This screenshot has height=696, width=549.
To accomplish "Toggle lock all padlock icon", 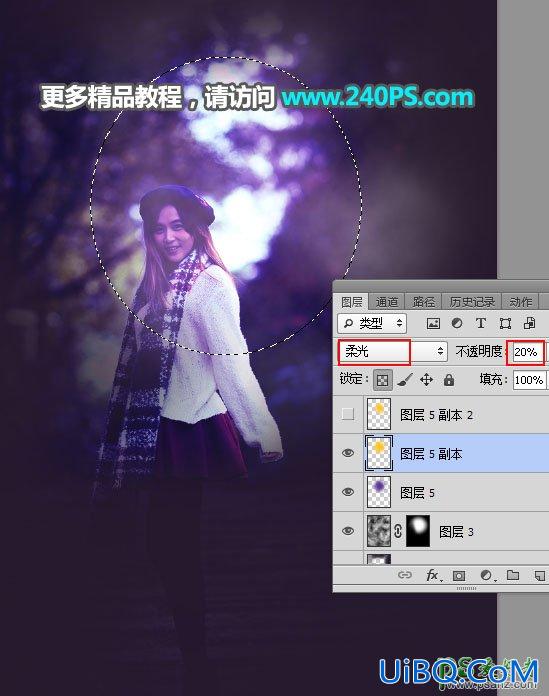I will pos(449,380).
